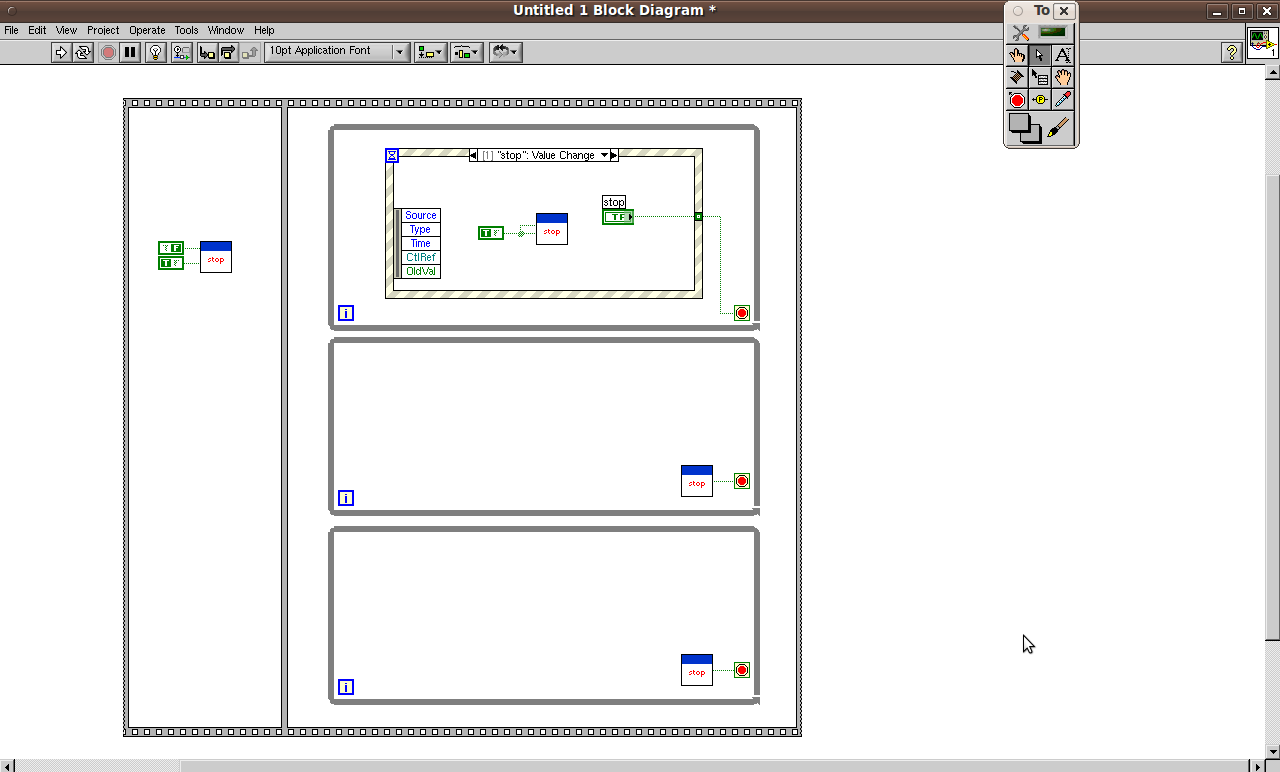
Task: Click the bottom loop's conditional stop terminal
Action: (742, 670)
